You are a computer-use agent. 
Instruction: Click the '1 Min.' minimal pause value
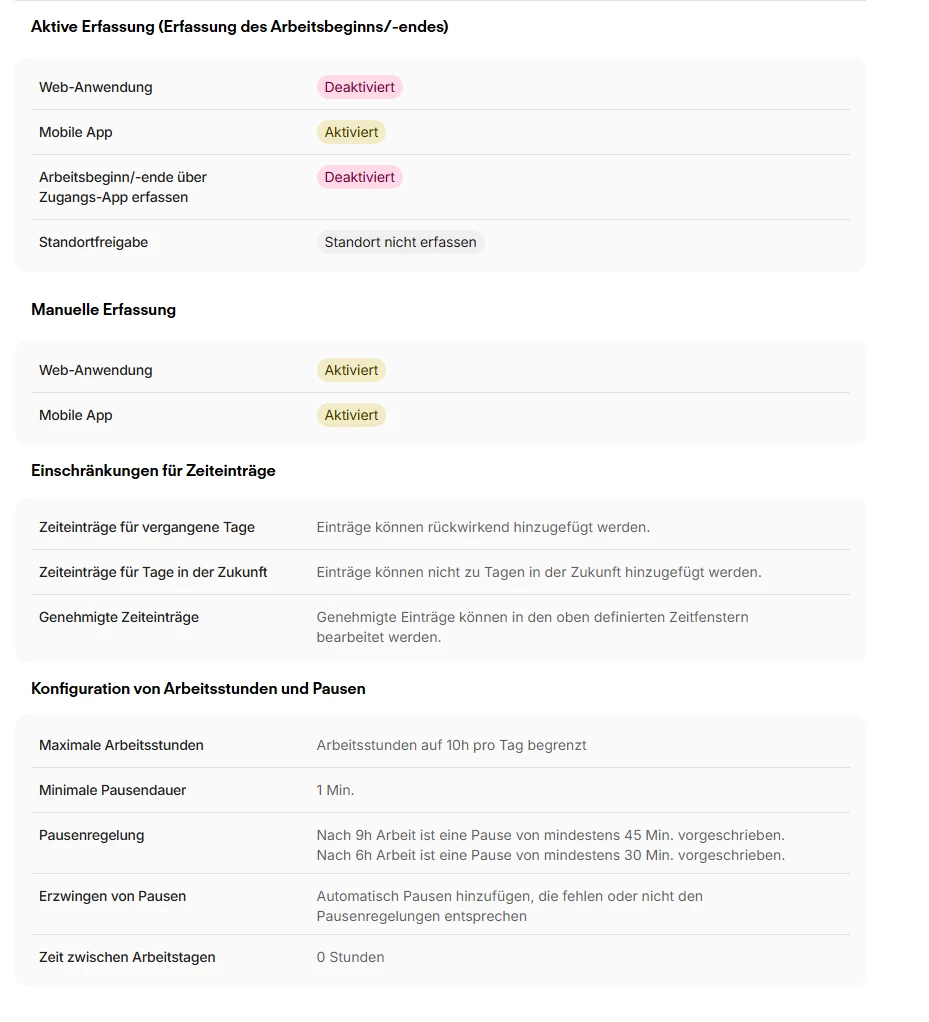coord(335,791)
